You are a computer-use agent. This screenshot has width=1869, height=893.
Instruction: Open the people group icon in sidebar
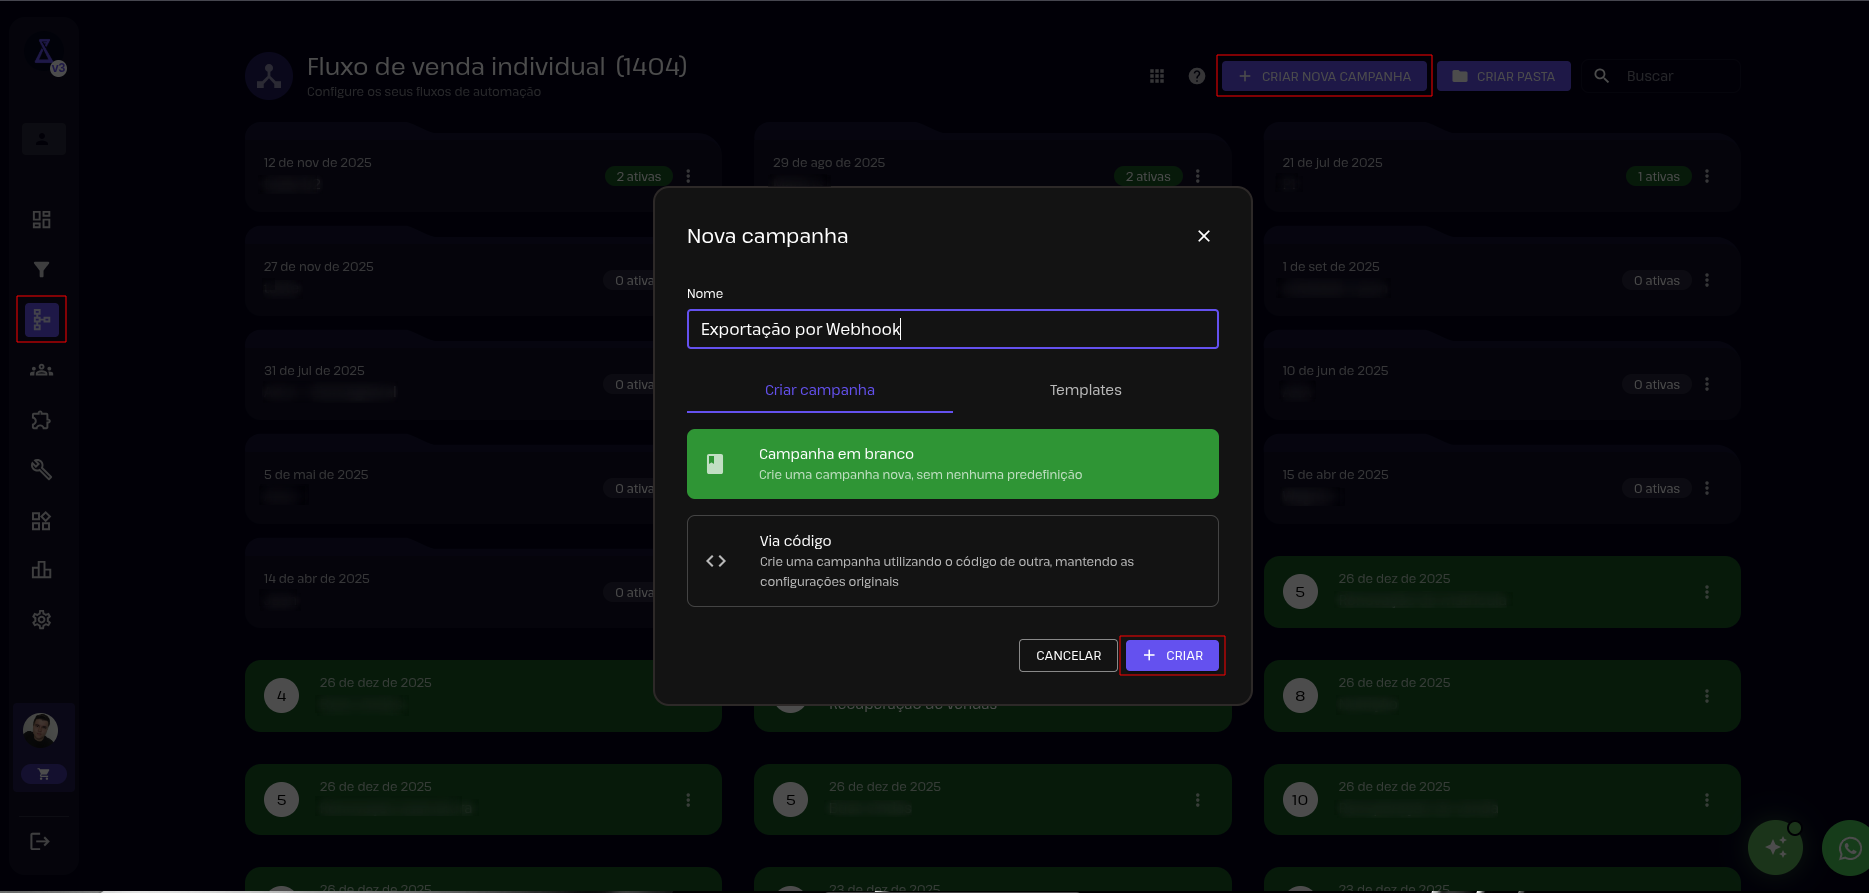pos(41,370)
